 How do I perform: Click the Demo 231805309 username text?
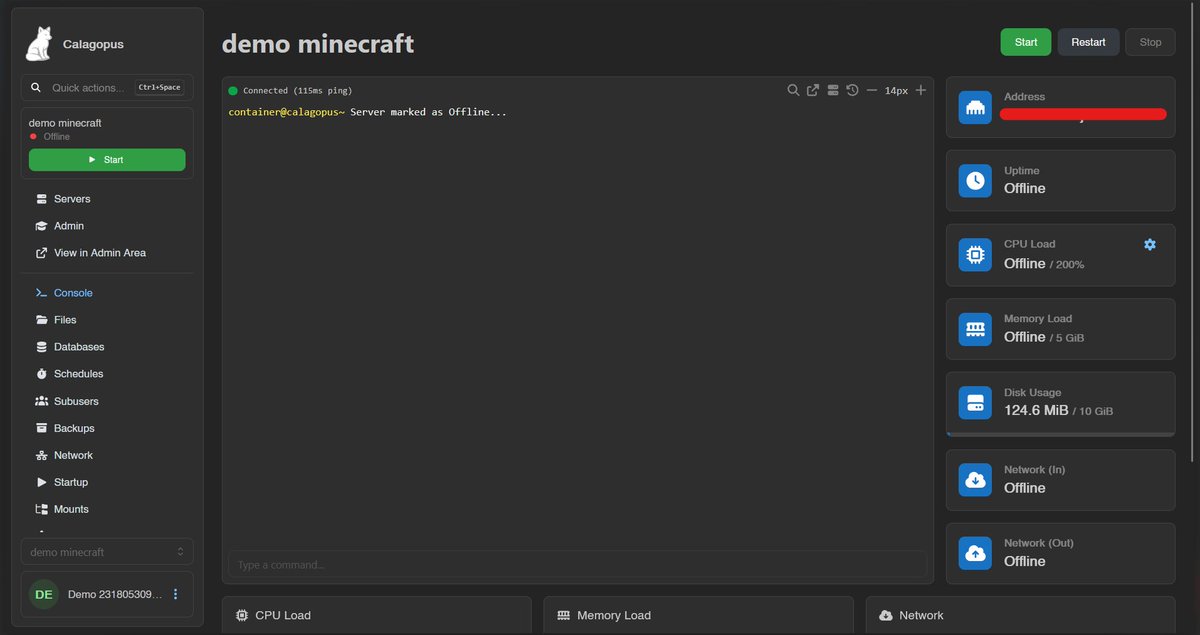pos(115,594)
